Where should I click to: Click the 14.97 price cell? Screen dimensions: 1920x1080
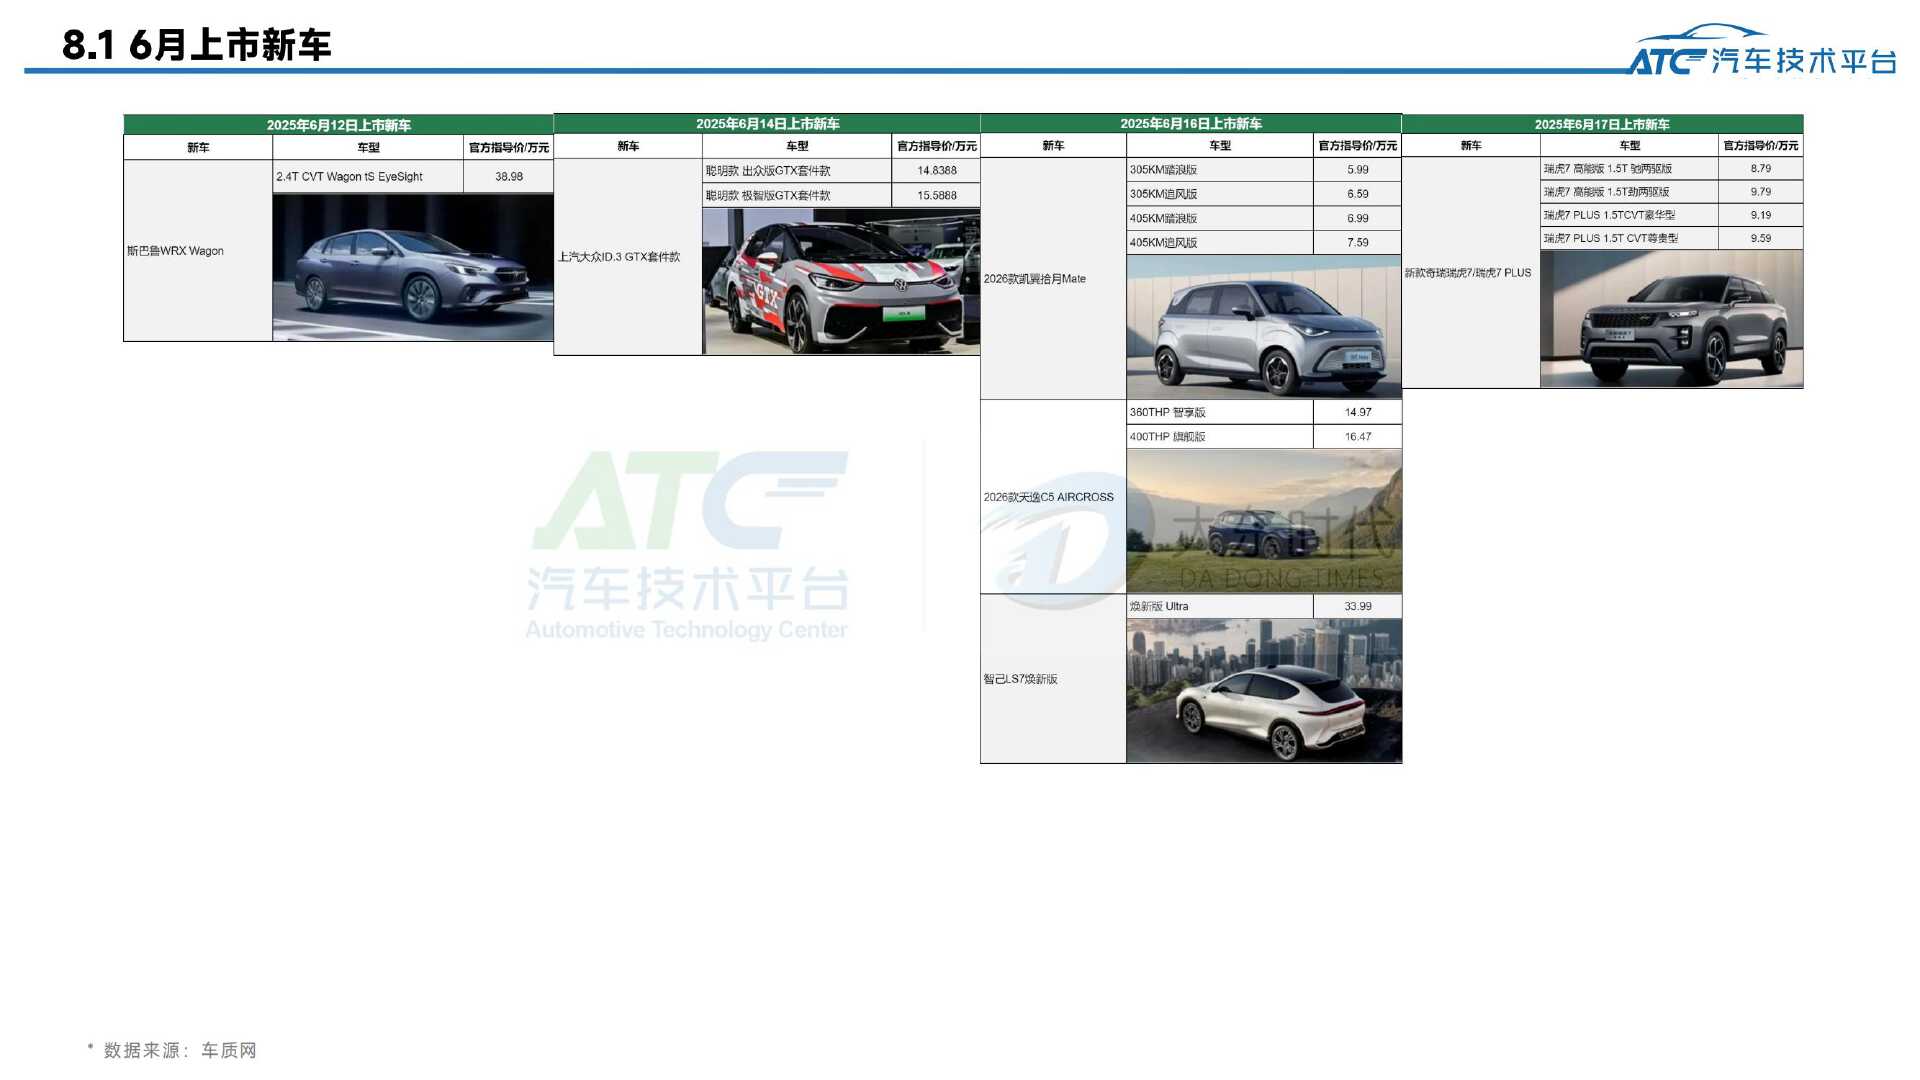click(x=1357, y=412)
